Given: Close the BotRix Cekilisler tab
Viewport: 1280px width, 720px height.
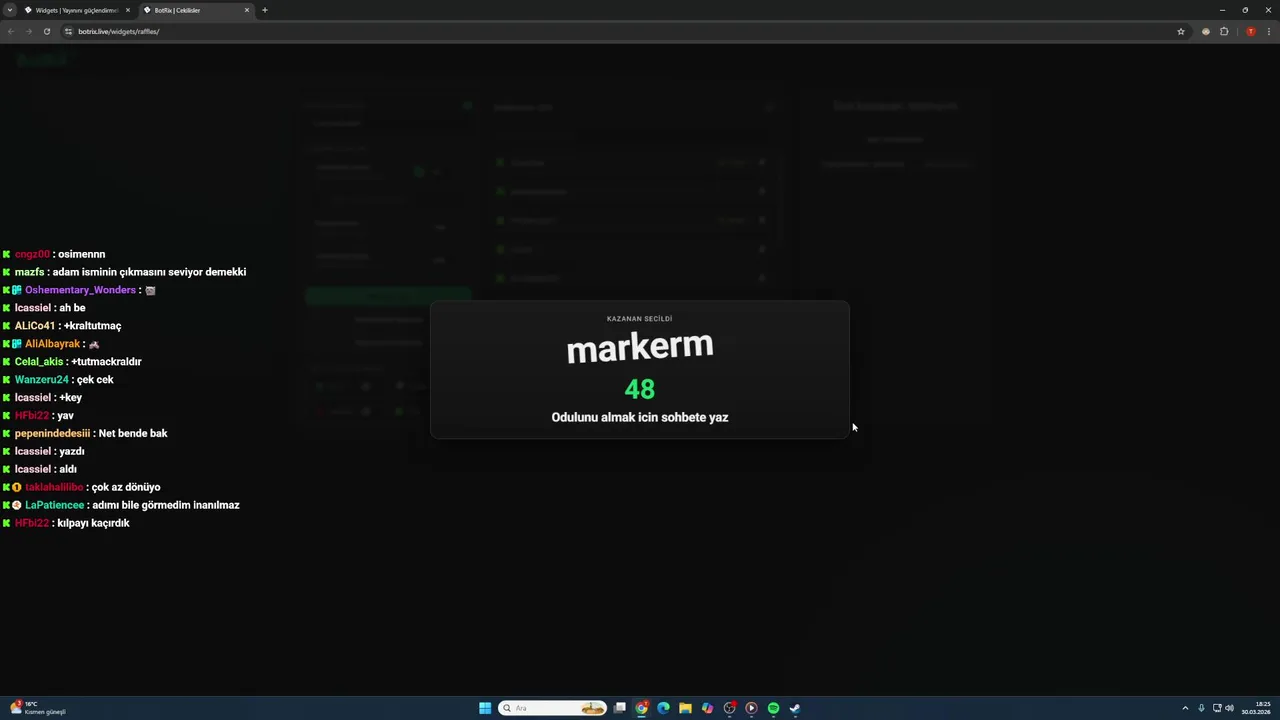Looking at the screenshot, I should click(x=247, y=10).
